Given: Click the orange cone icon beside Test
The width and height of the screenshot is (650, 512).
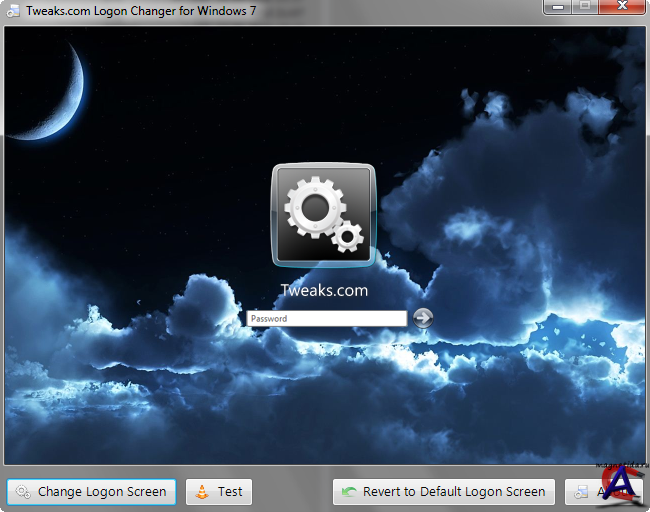Looking at the screenshot, I should [x=203, y=492].
